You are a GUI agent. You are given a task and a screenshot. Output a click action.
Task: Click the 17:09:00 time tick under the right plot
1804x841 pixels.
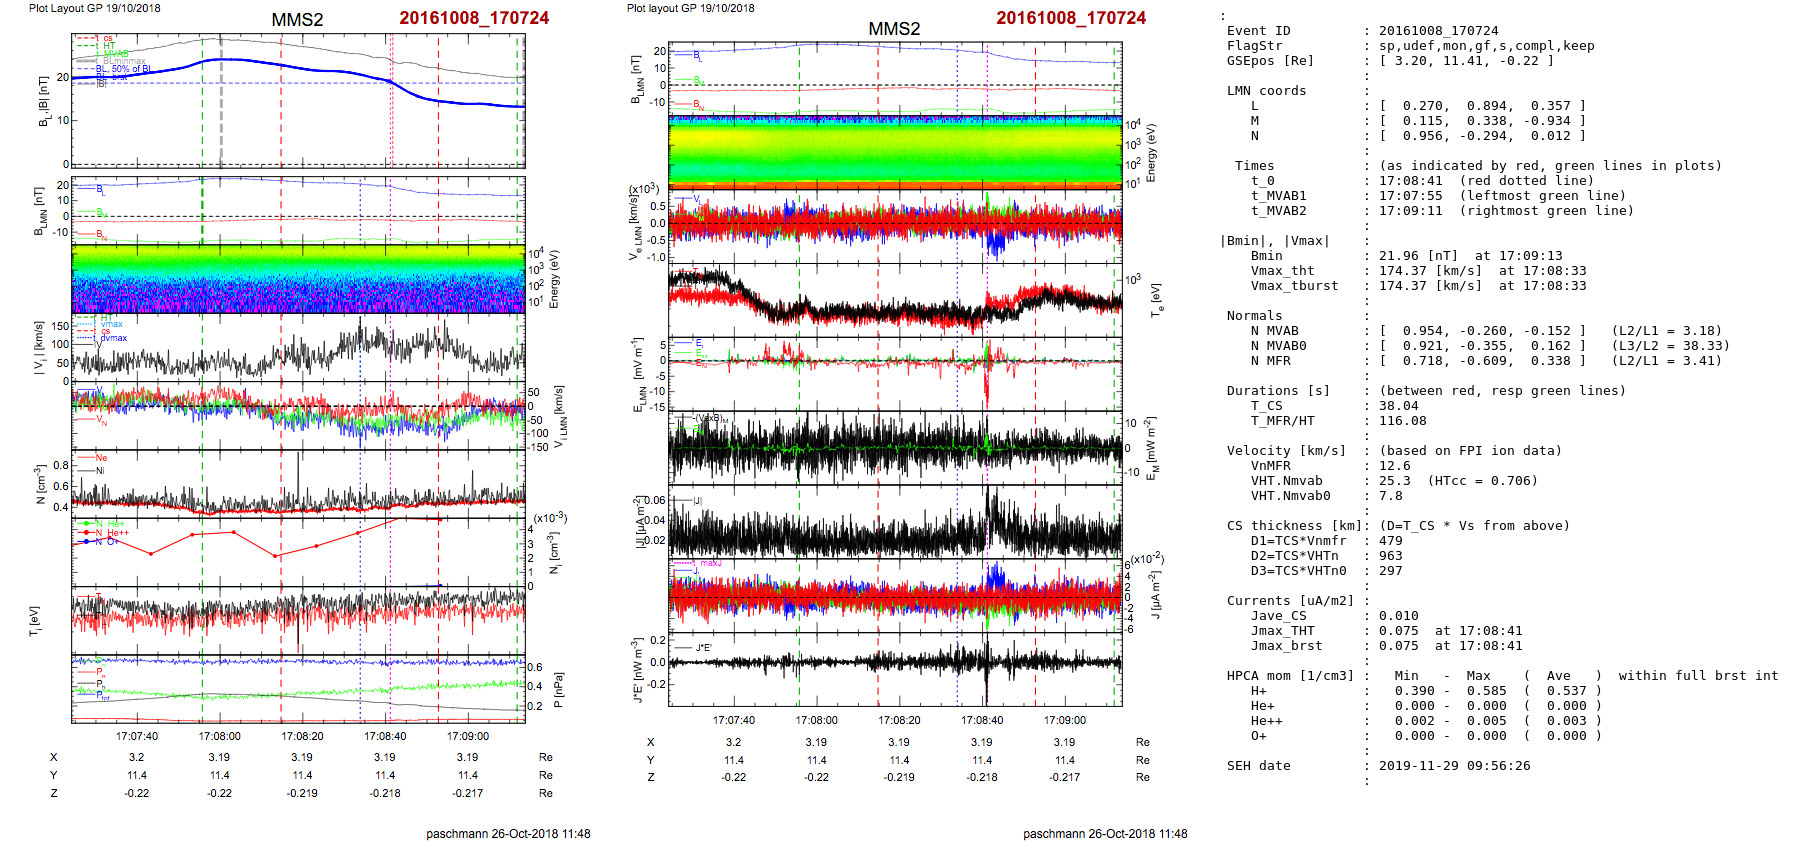(1064, 720)
